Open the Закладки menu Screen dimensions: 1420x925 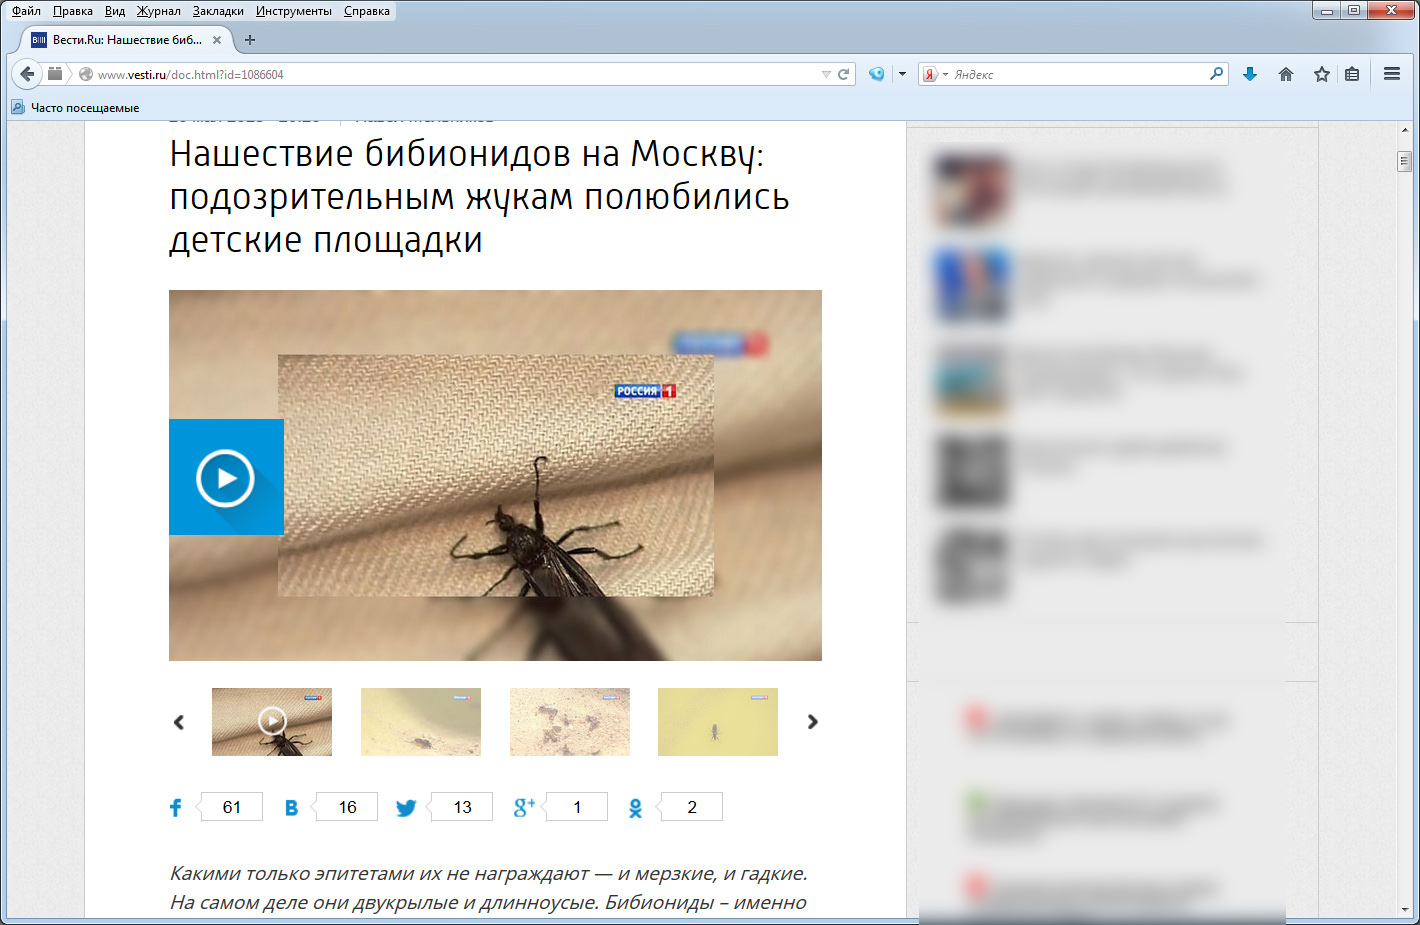click(218, 11)
